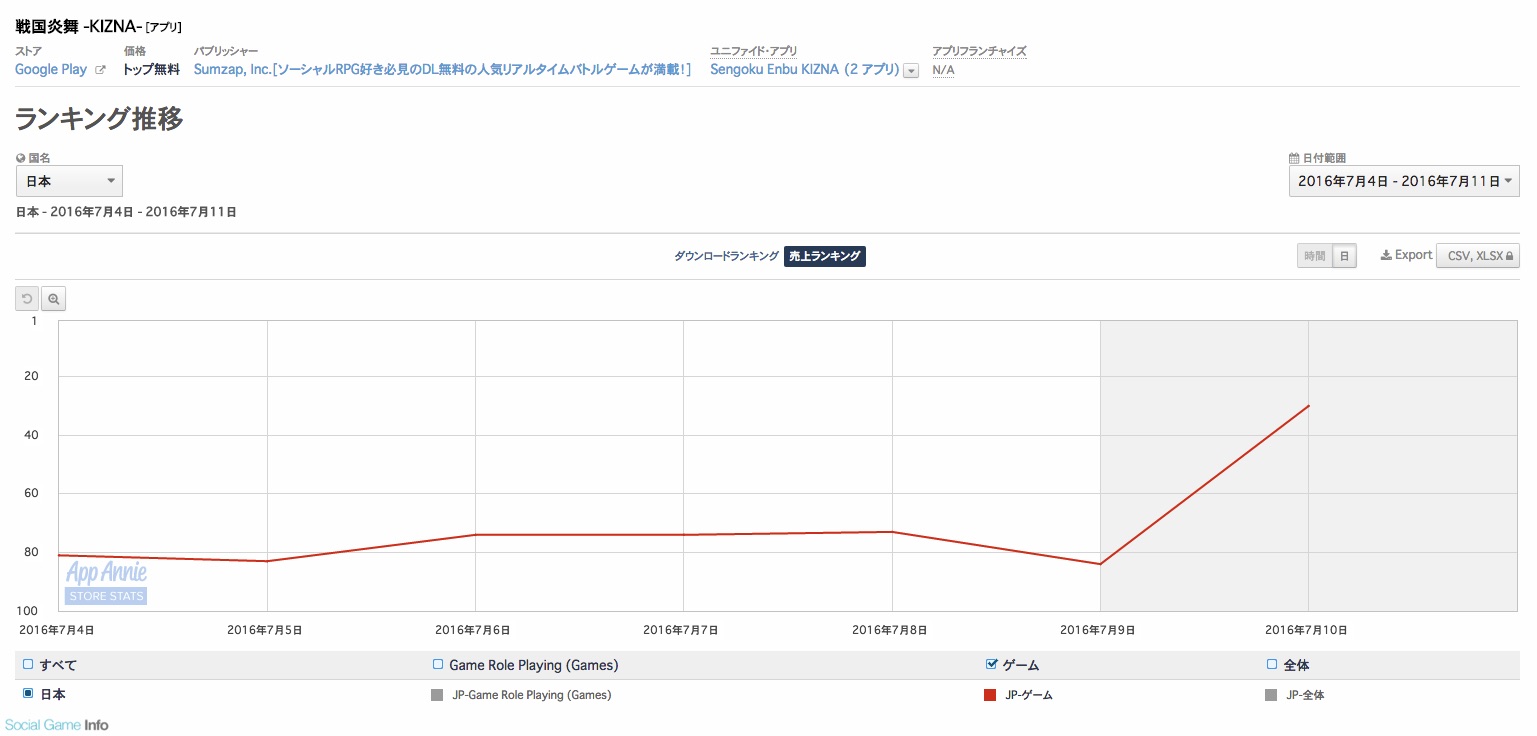Image resolution: width=1537 pixels, height=736 pixels.
Task: Click the トップ無料 price value
Action: click(x=151, y=70)
